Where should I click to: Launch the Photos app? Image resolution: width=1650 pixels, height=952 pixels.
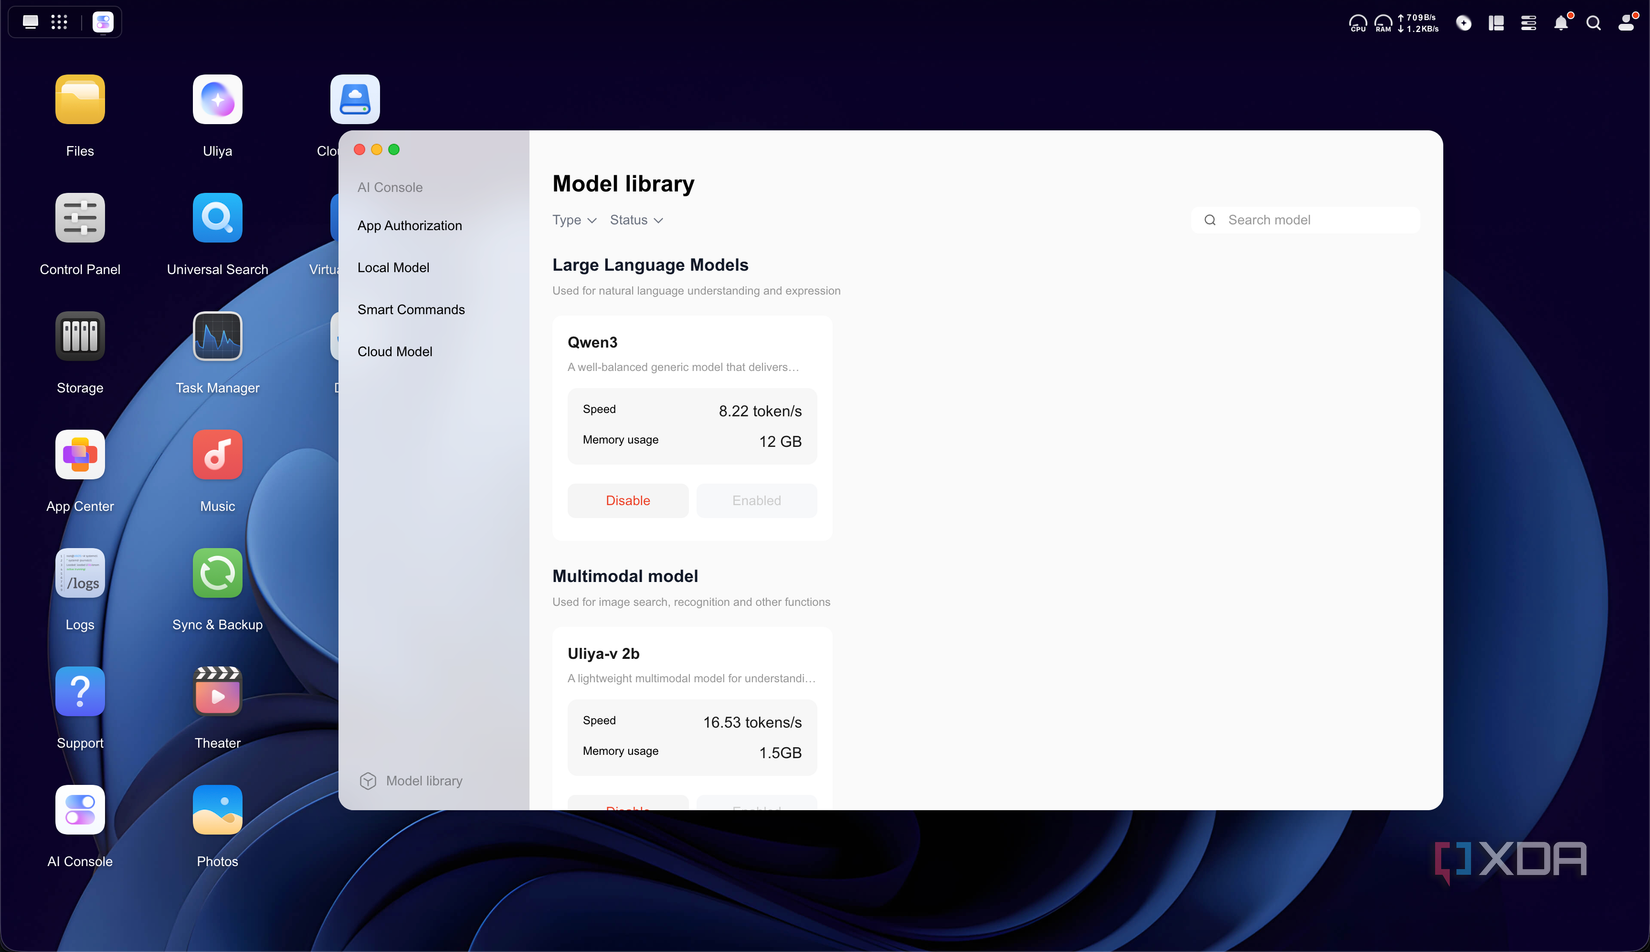click(218, 810)
